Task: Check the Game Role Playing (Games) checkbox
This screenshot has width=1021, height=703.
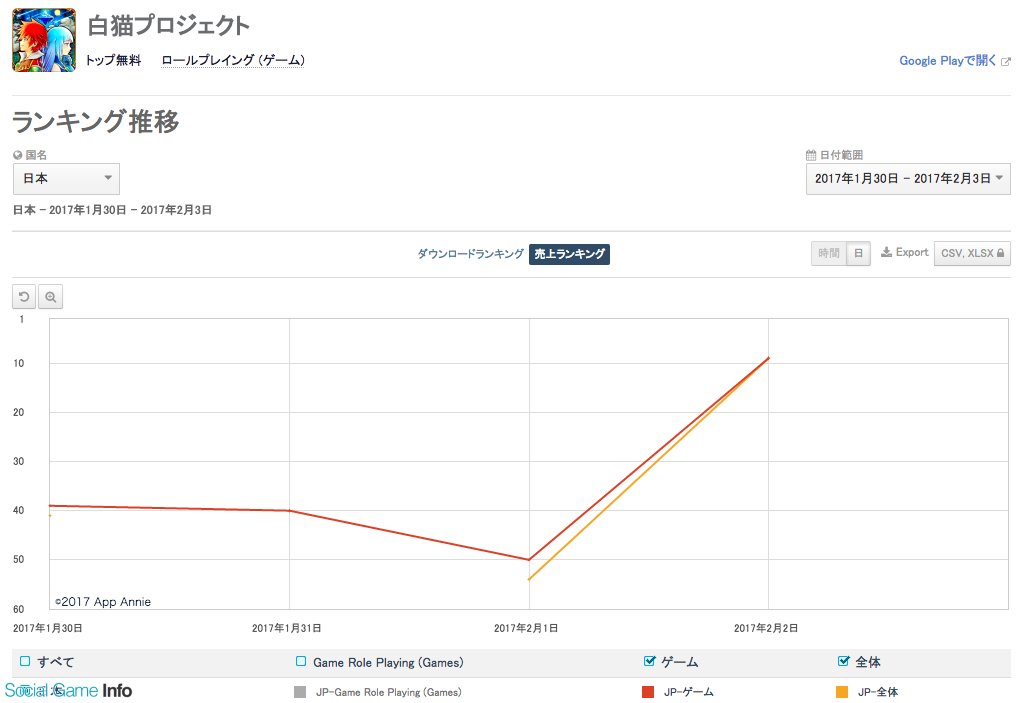Action: [301, 661]
